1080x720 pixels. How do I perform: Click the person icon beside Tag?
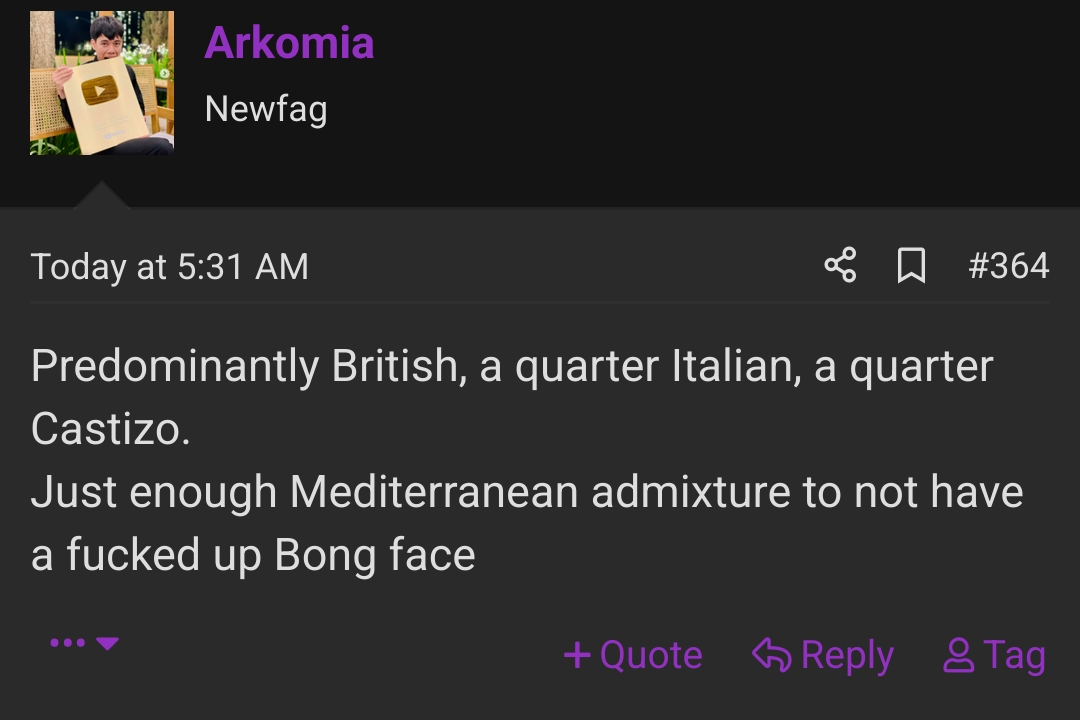[958, 655]
